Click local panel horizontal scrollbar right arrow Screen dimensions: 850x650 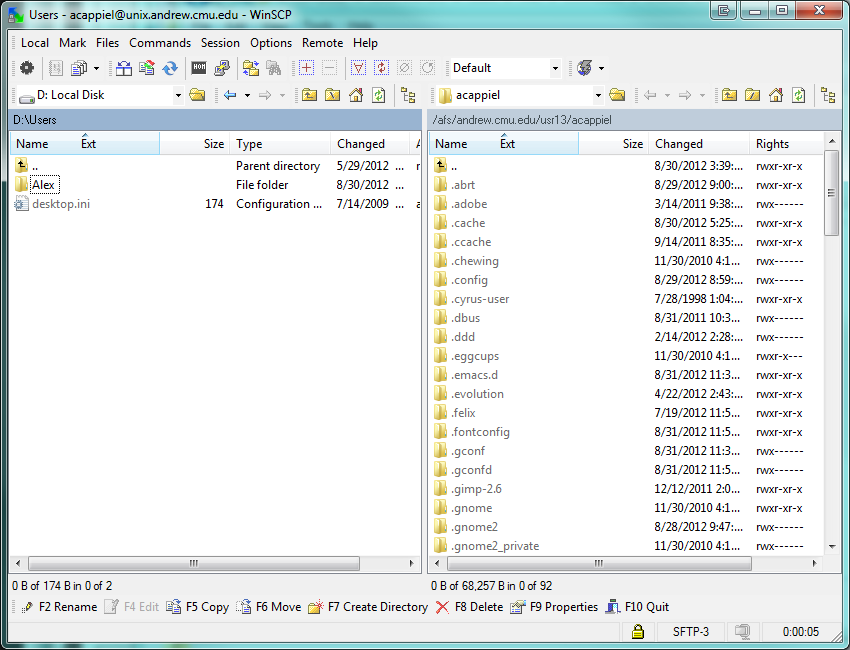tap(412, 563)
